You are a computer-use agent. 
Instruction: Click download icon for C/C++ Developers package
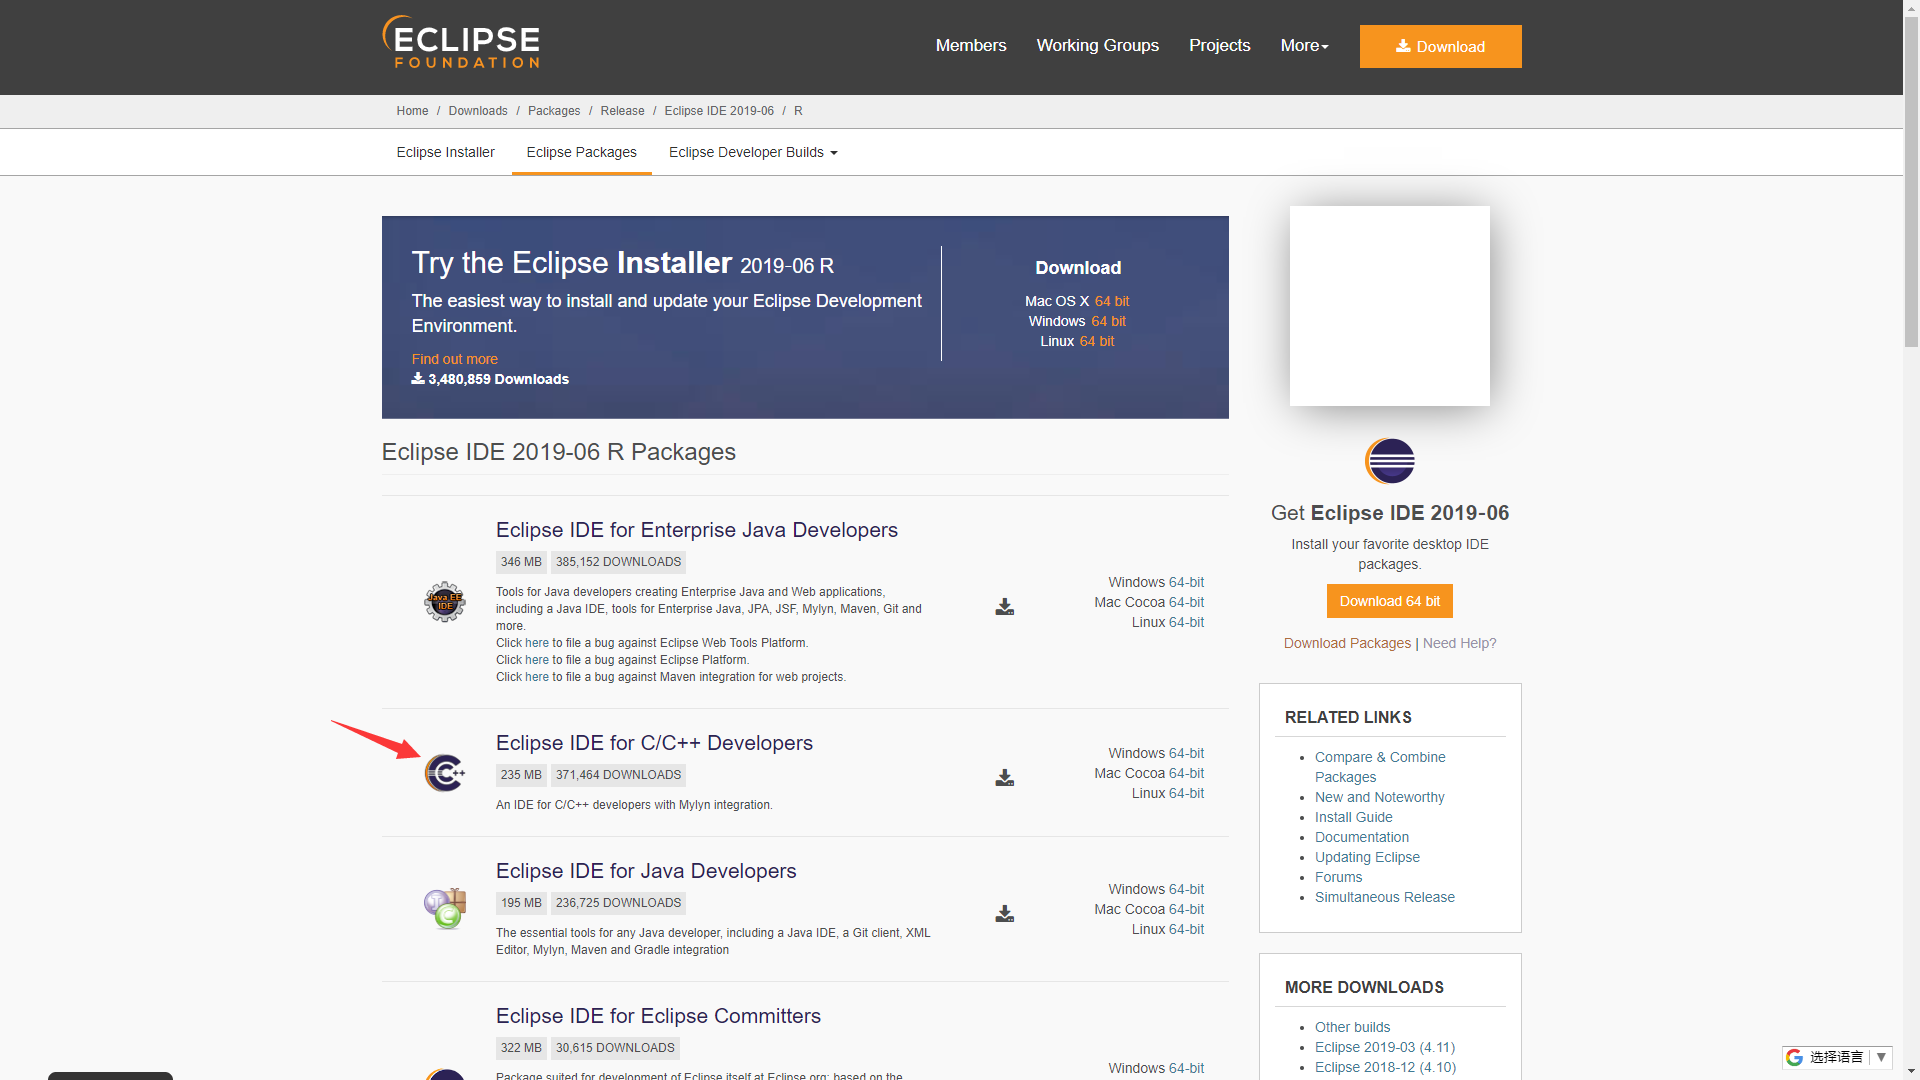click(1004, 778)
